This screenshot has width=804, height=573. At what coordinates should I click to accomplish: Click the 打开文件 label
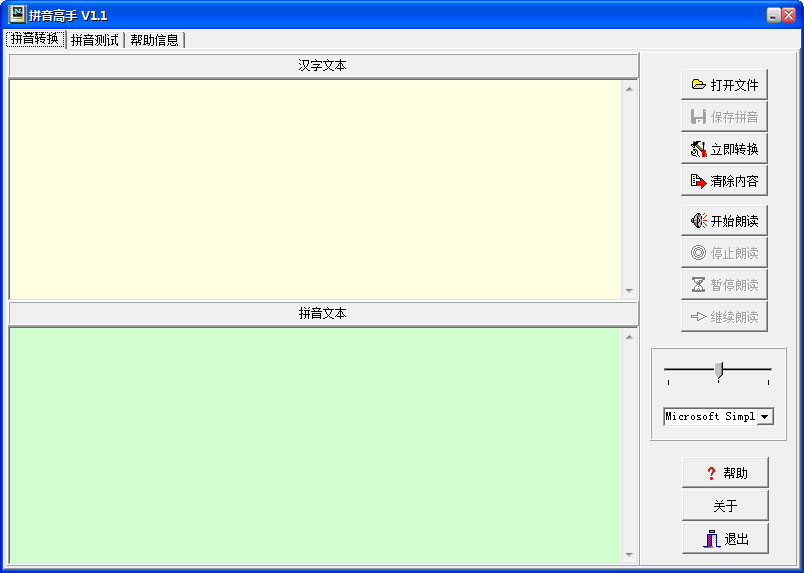click(x=734, y=85)
